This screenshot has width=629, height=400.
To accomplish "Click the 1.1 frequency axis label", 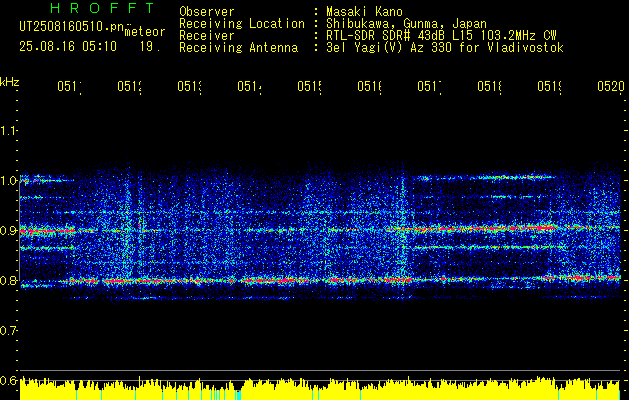I will pyautogui.click(x=8, y=130).
